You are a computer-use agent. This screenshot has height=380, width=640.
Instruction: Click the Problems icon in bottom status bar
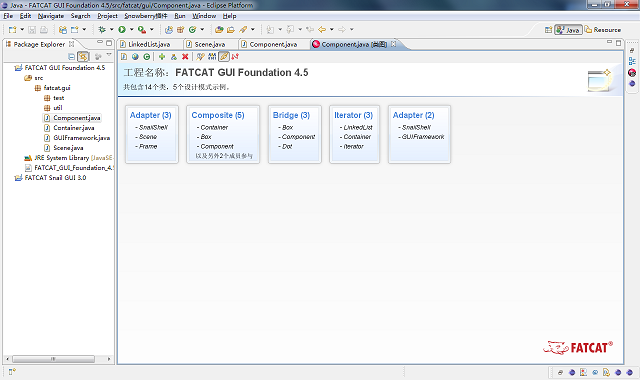(x=583, y=372)
